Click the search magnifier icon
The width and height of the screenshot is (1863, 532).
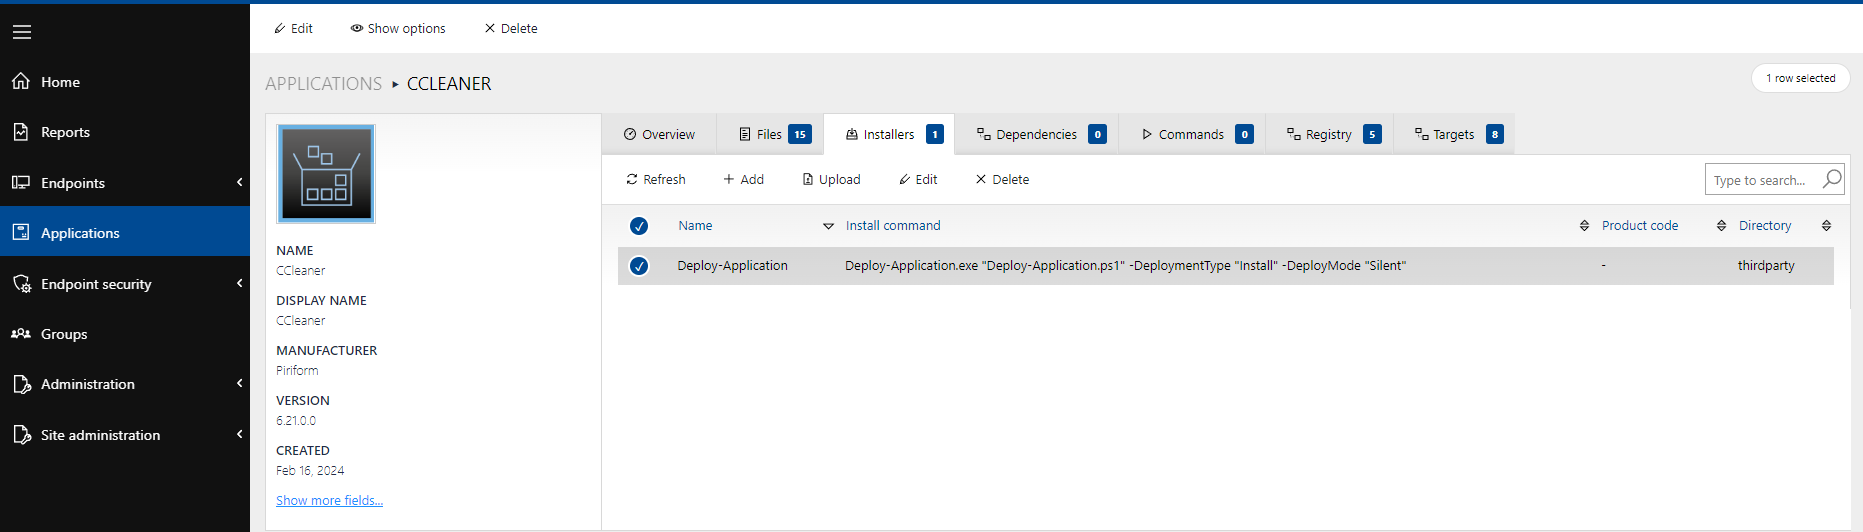pos(1831,179)
